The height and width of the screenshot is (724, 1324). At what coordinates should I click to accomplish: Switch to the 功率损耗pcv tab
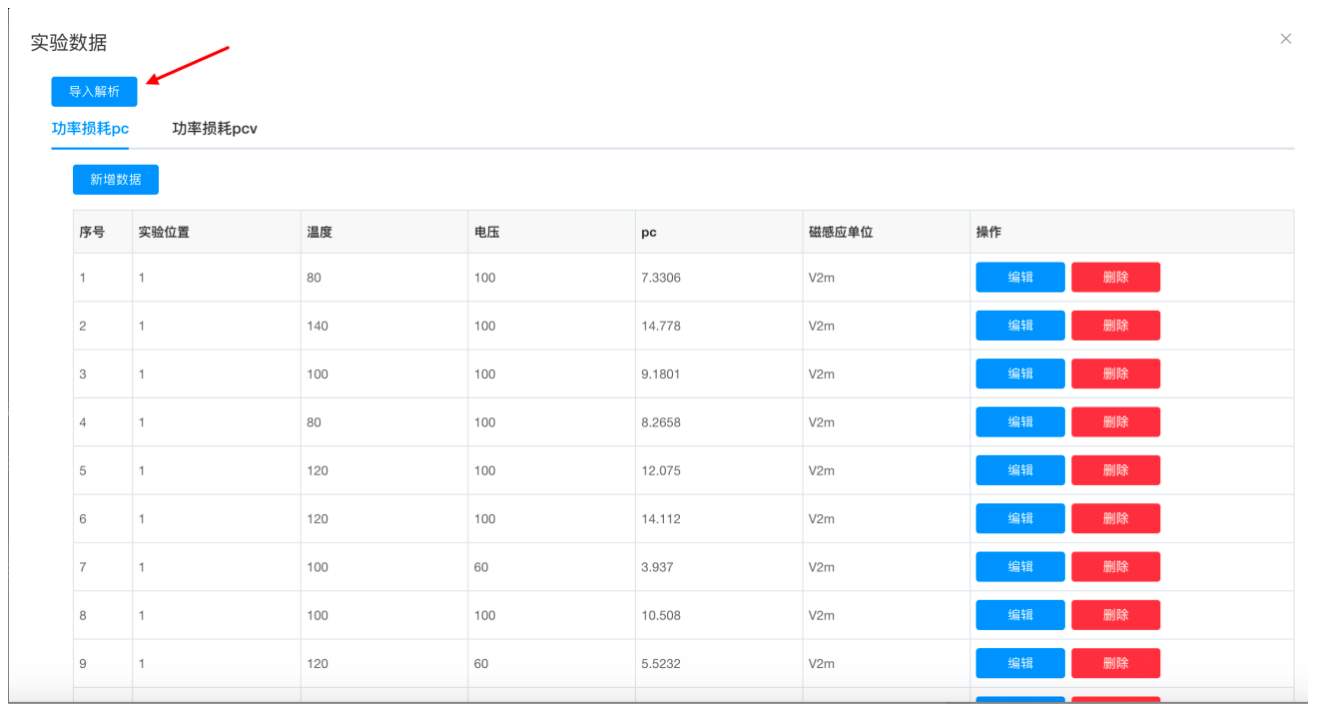(215, 129)
